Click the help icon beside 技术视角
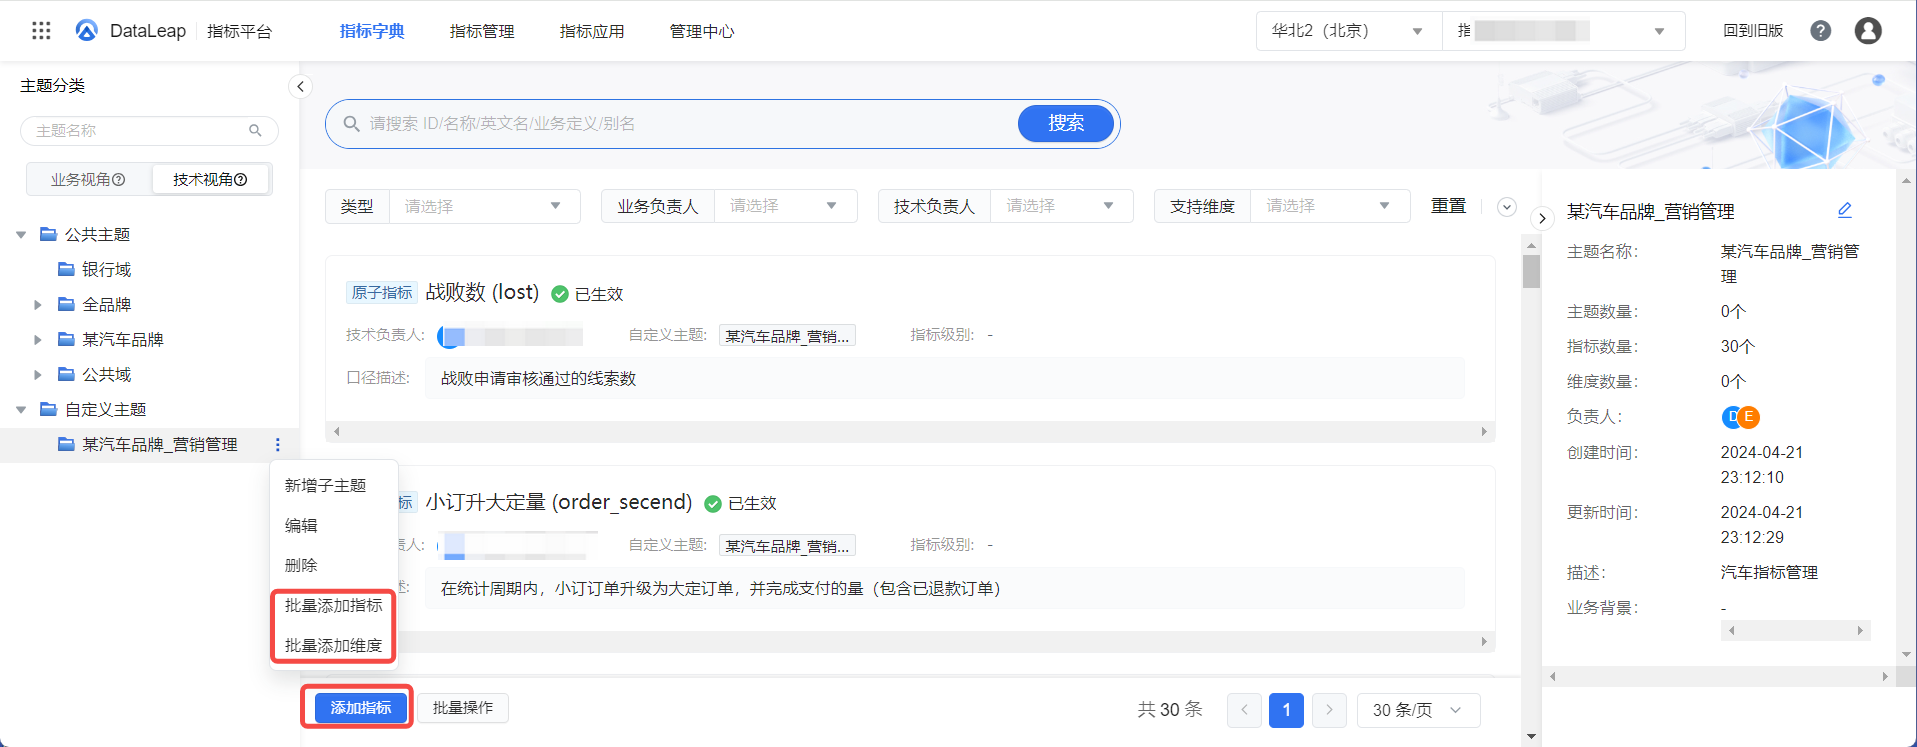 tap(241, 180)
